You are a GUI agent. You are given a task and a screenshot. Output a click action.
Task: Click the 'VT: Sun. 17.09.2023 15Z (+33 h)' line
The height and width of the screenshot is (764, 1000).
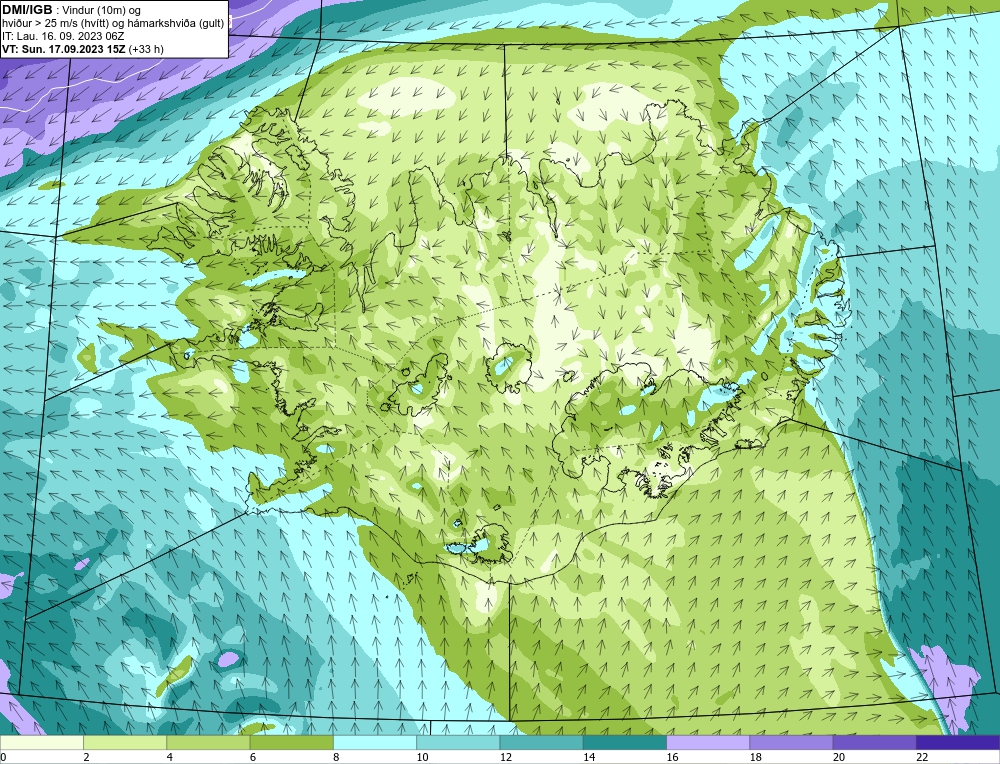click(x=82, y=49)
